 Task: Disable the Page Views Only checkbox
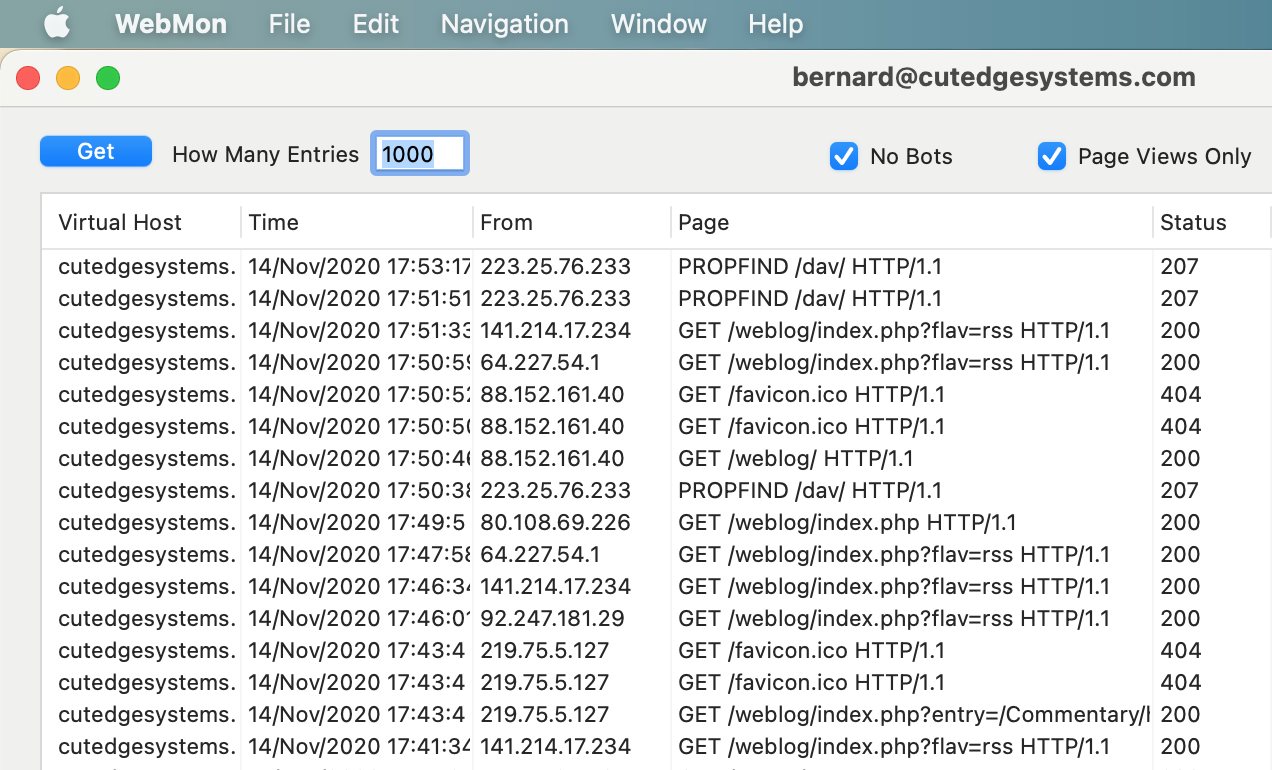click(1052, 156)
